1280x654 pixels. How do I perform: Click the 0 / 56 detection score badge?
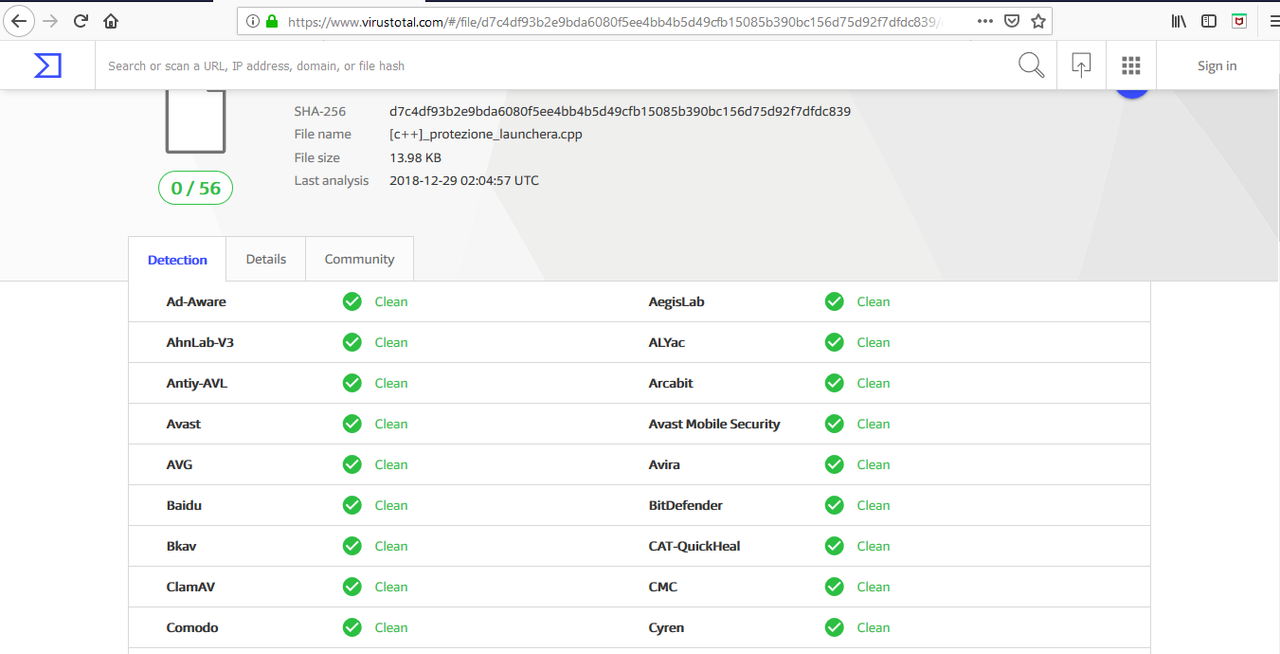[x=195, y=188]
